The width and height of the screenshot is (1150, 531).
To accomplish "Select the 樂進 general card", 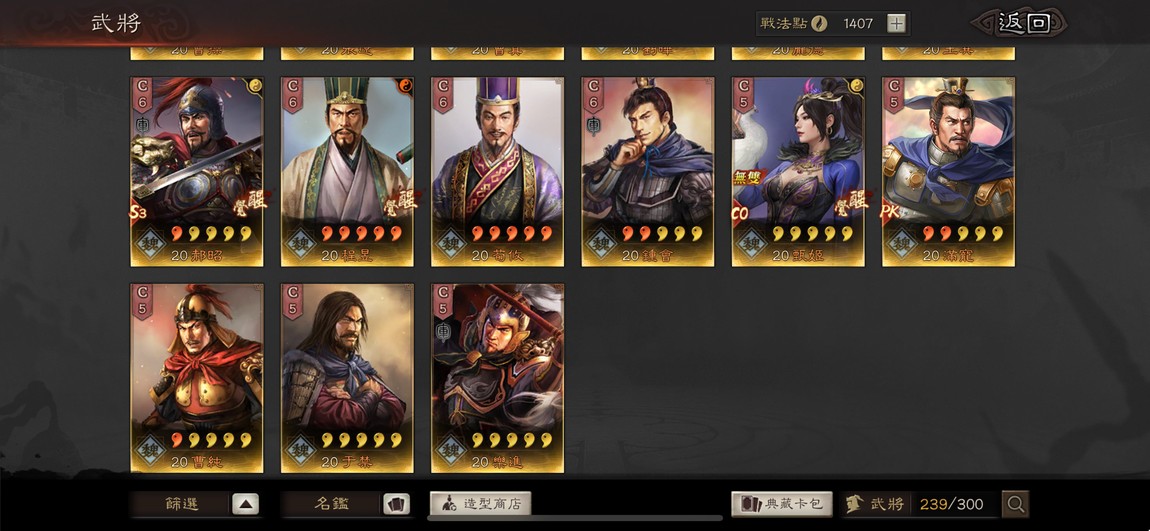I will click(x=497, y=378).
